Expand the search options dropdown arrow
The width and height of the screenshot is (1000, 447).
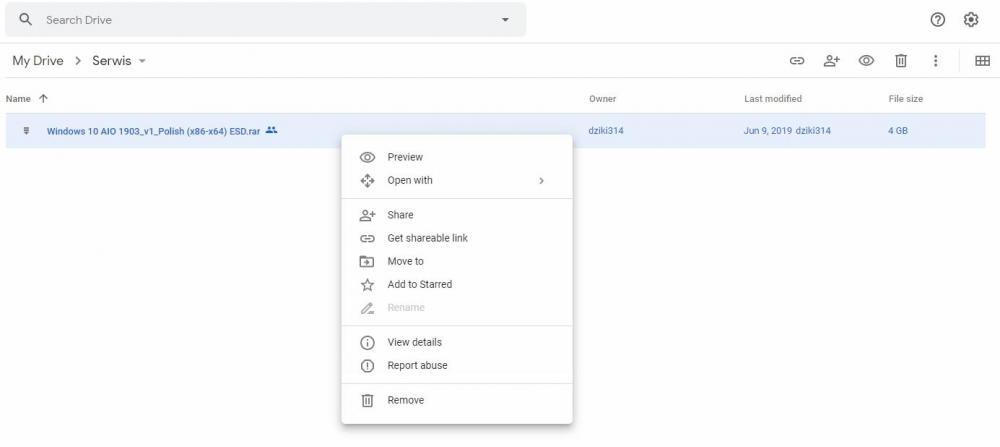[x=505, y=20]
